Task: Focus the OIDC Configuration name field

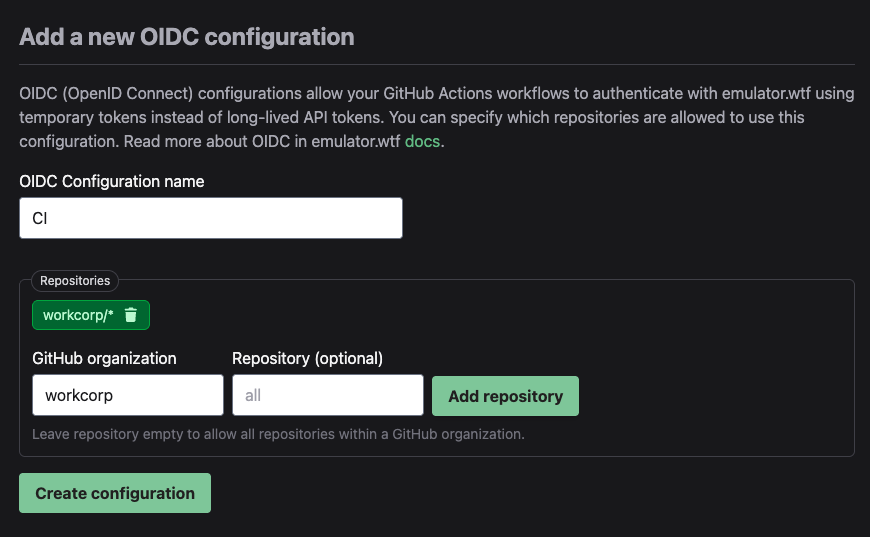Action: (x=210, y=218)
